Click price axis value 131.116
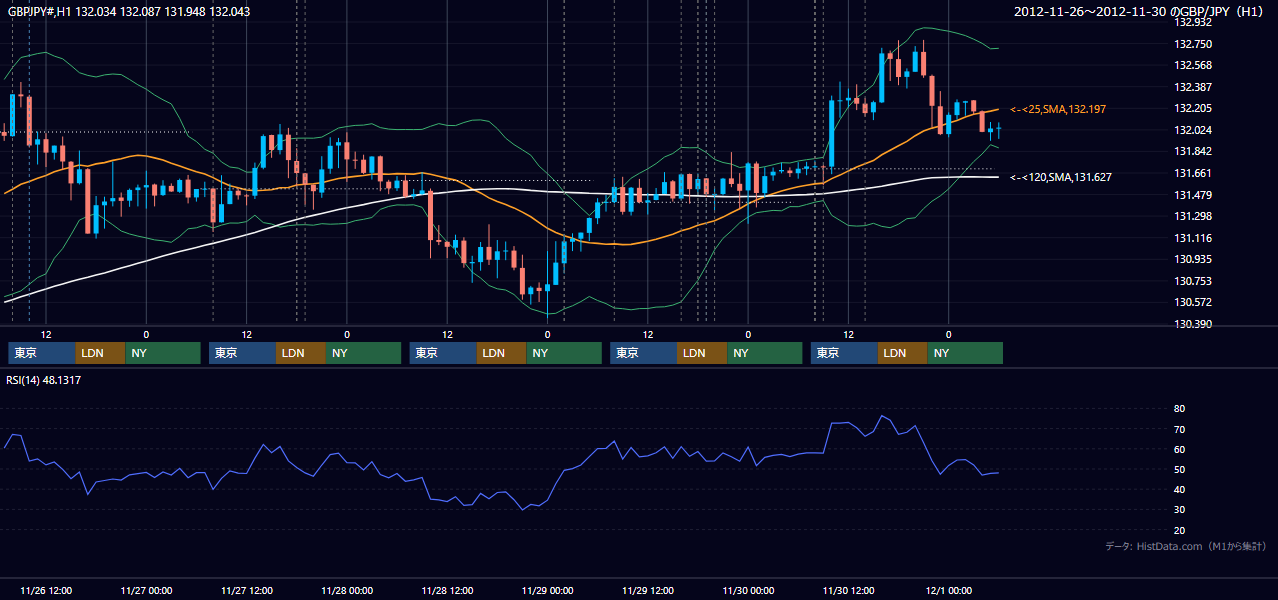 pyautogui.click(x=1193, y=238)
